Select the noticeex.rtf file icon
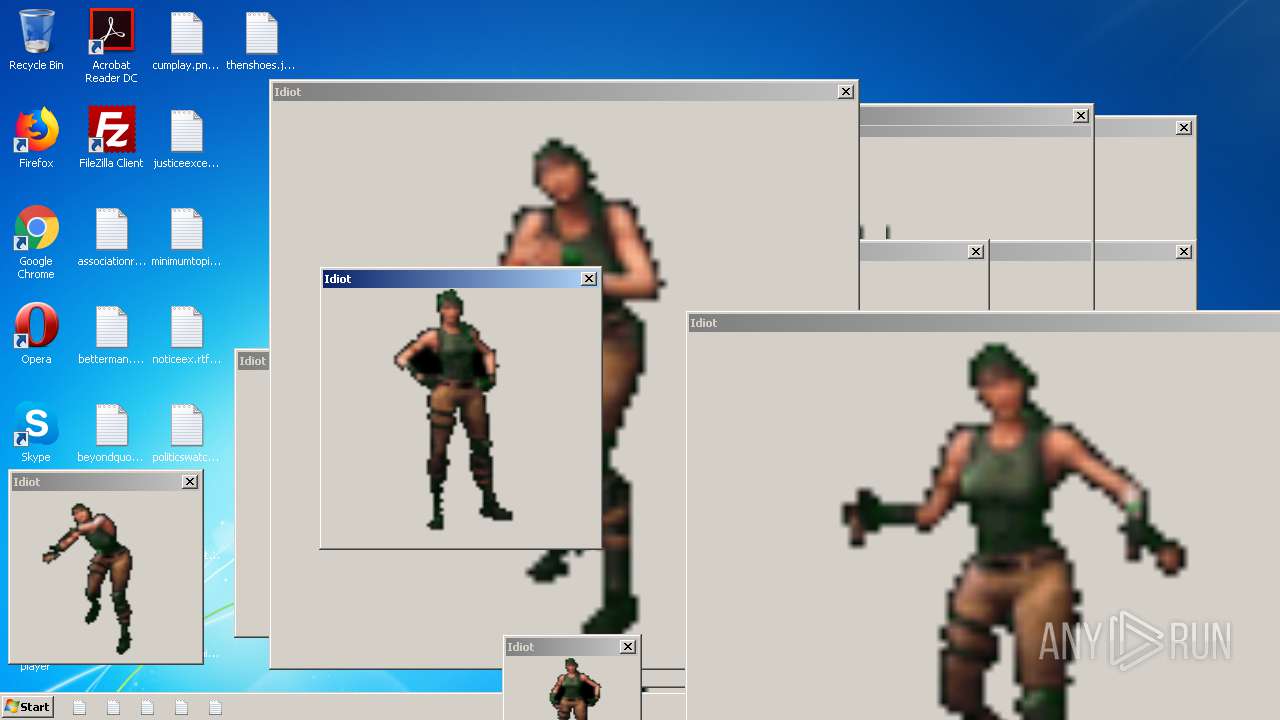This screenshot has height=720, width=1280. (x=186, y=334)
